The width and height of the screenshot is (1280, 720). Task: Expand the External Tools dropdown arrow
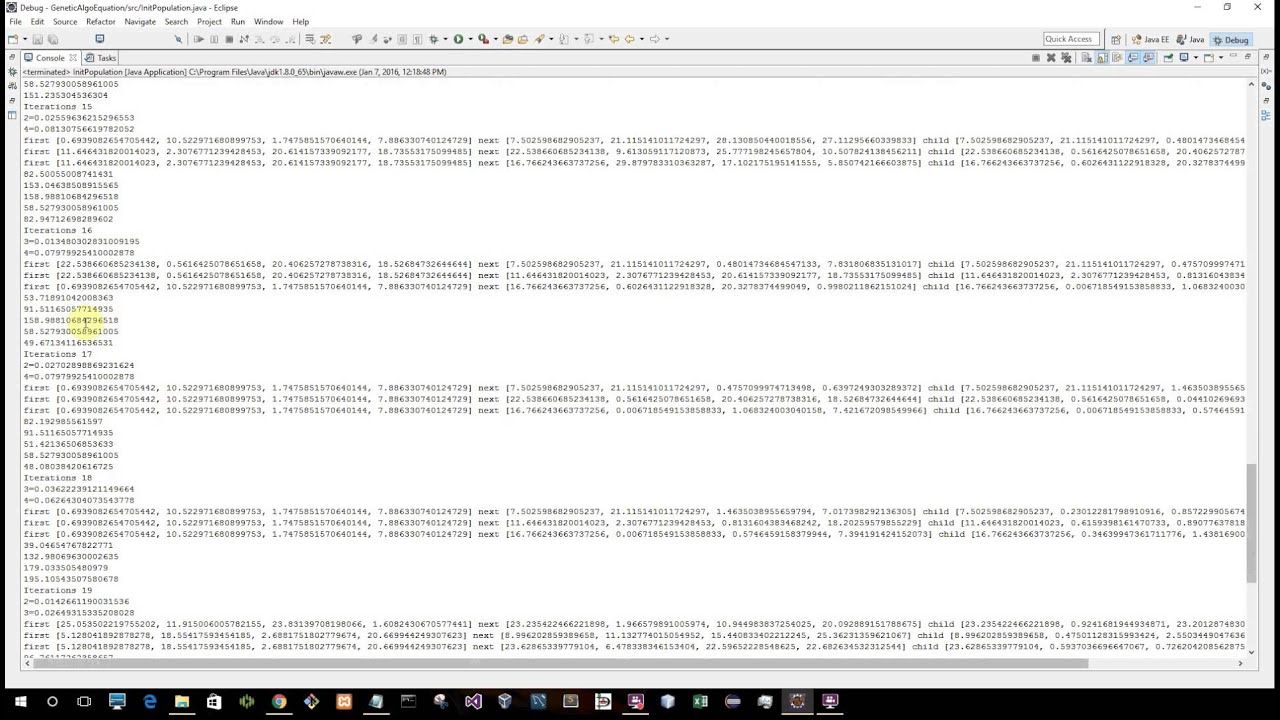(496, 39)
